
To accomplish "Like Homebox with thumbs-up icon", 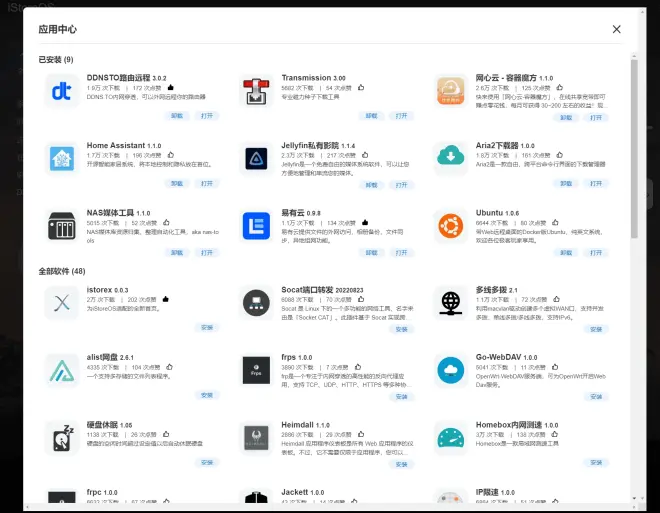I will point(554,434).
